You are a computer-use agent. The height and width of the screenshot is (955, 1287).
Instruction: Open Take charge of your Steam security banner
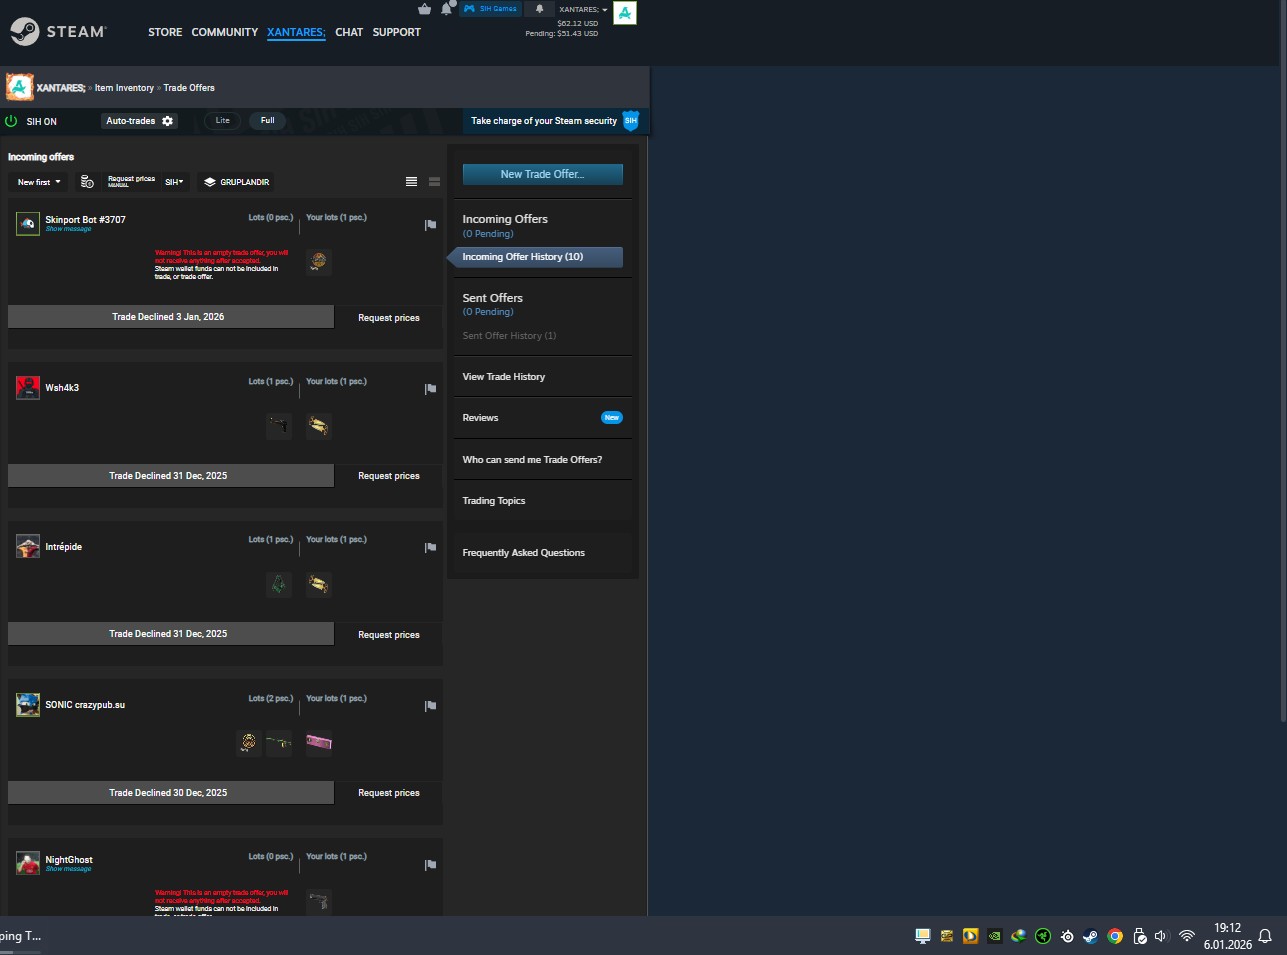[544, 121]
